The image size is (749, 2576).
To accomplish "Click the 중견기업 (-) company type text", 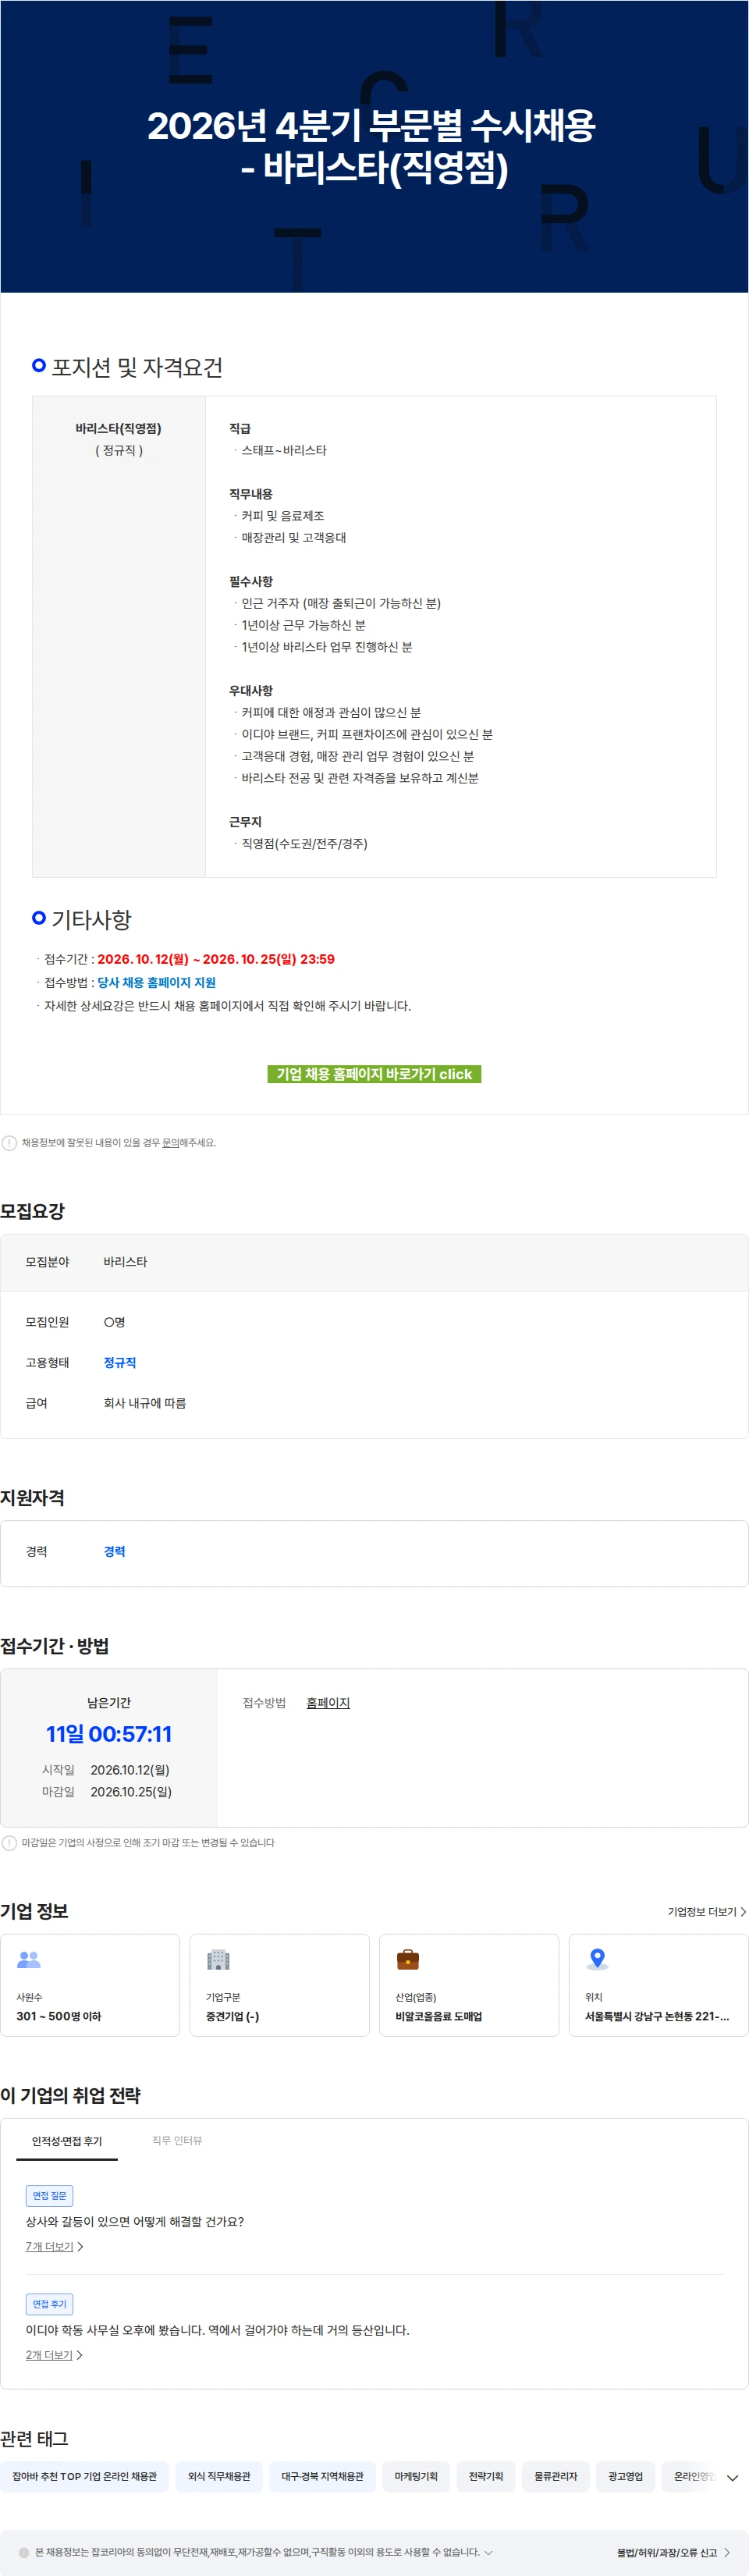I will [232, 2016].
